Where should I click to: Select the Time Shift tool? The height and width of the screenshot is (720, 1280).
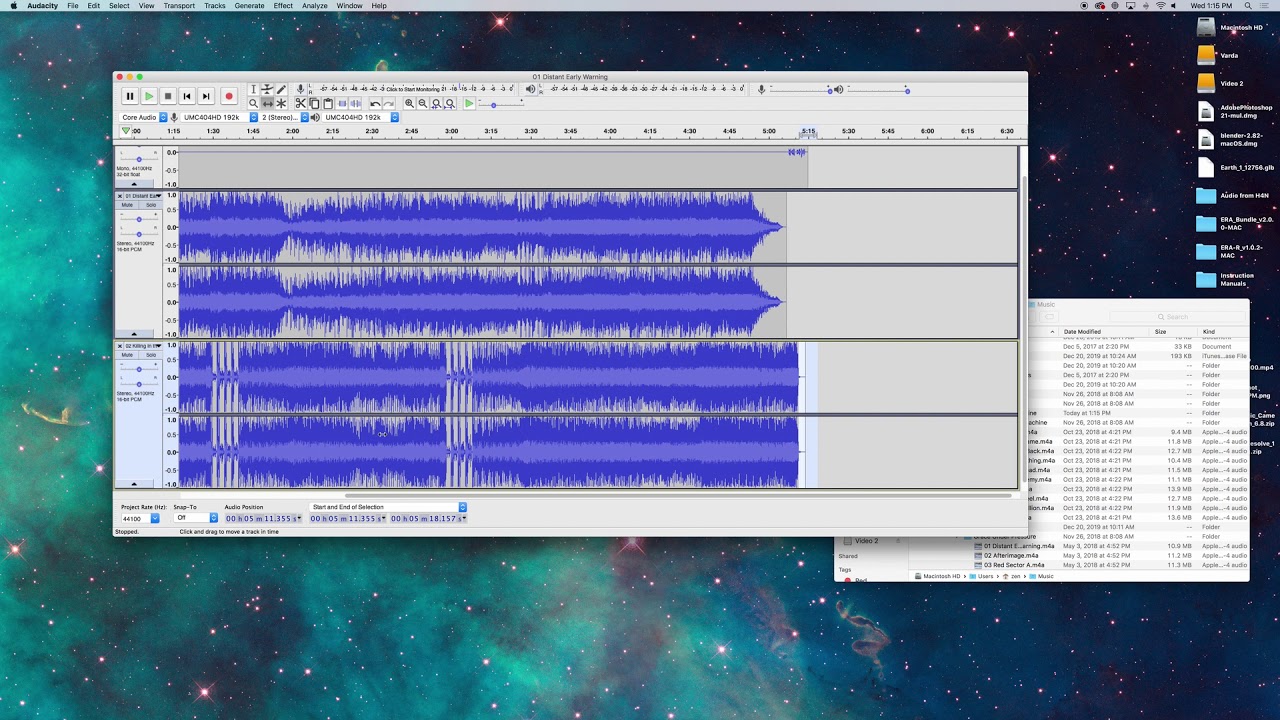[x=267, y=103]
